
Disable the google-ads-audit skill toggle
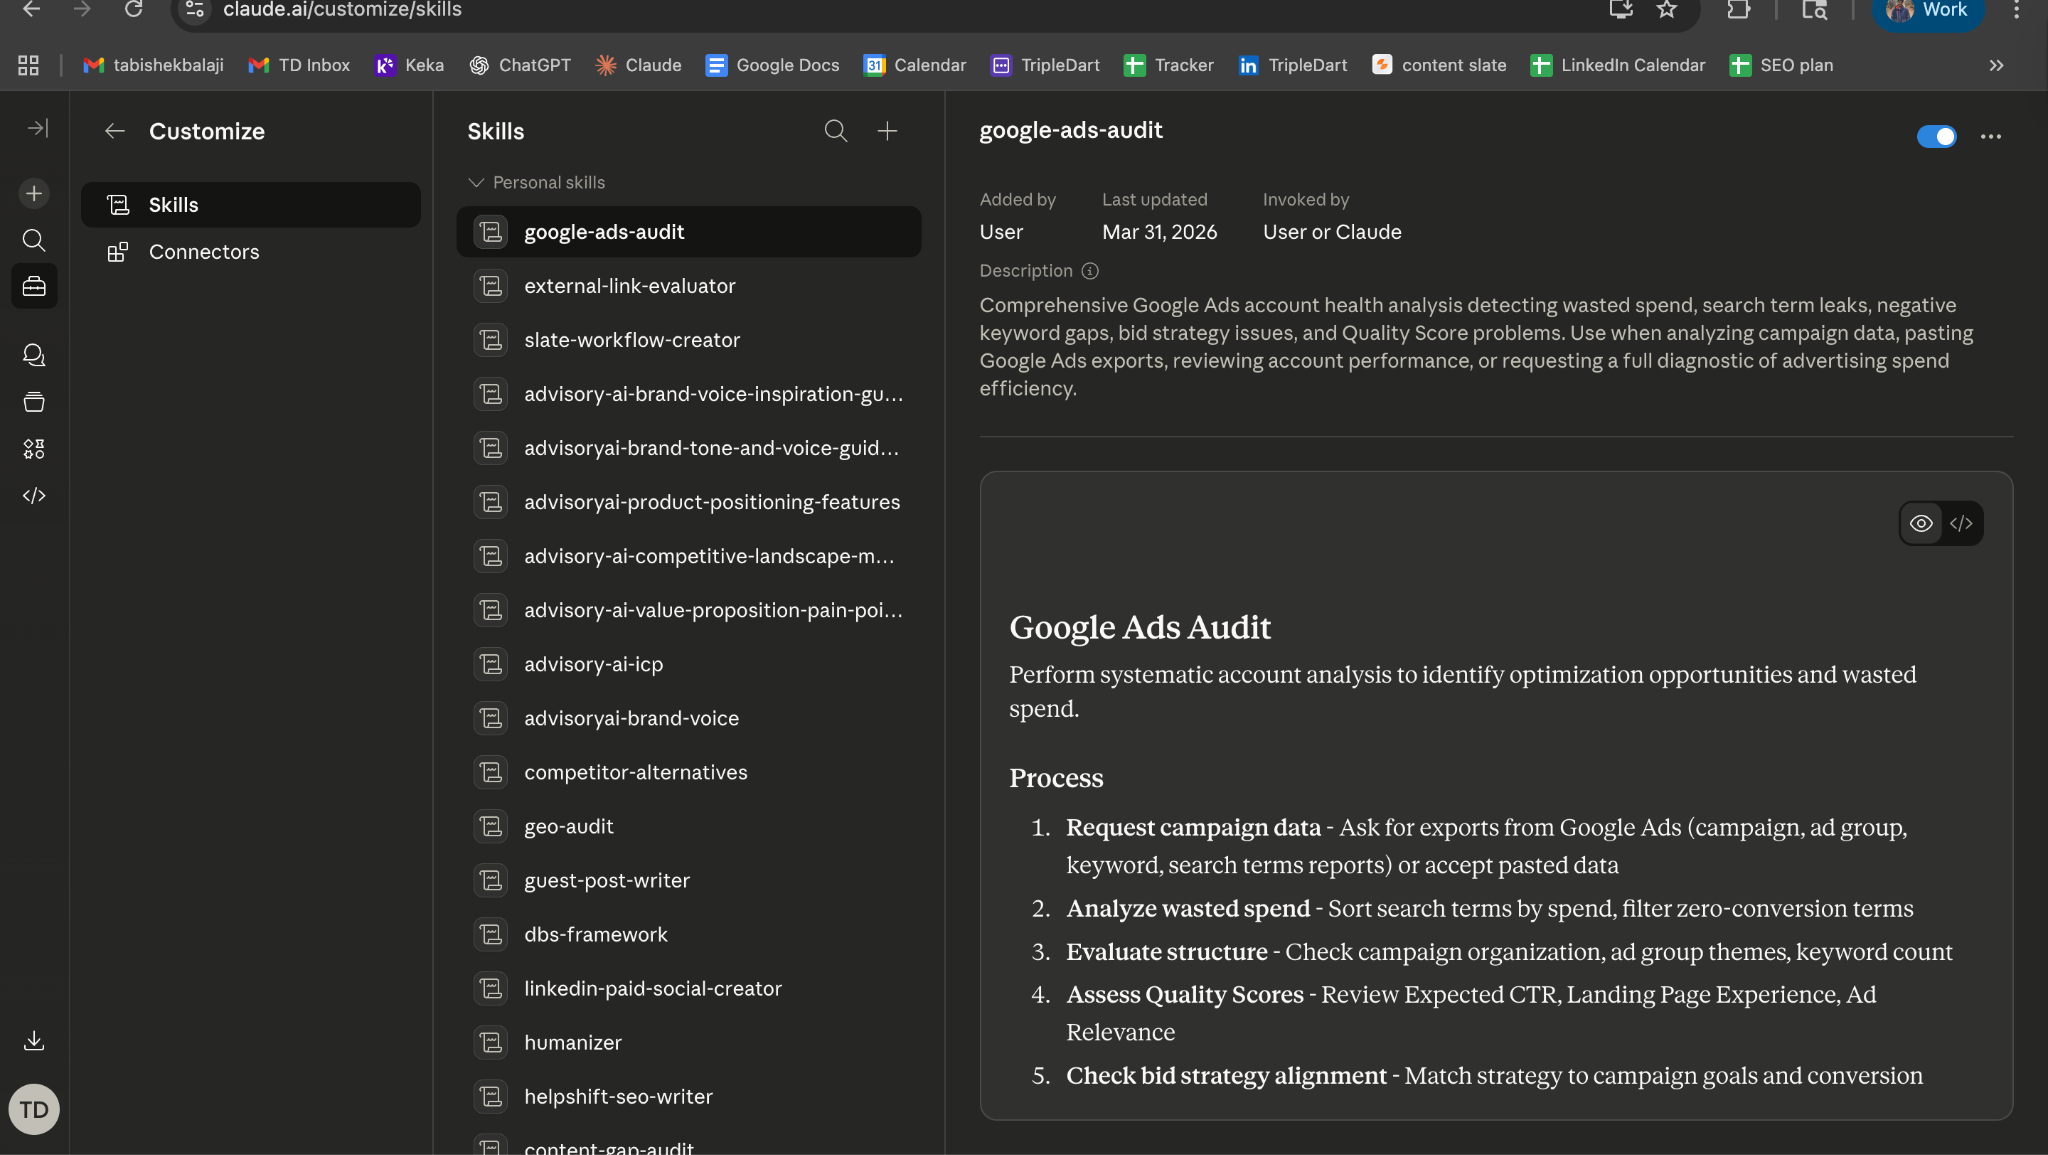coord(1936,136)
